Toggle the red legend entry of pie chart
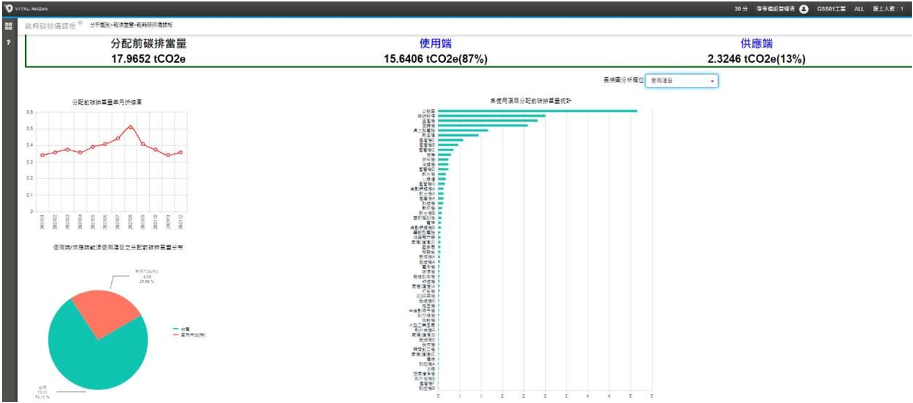The image size is (913, 403). [184, 334]
